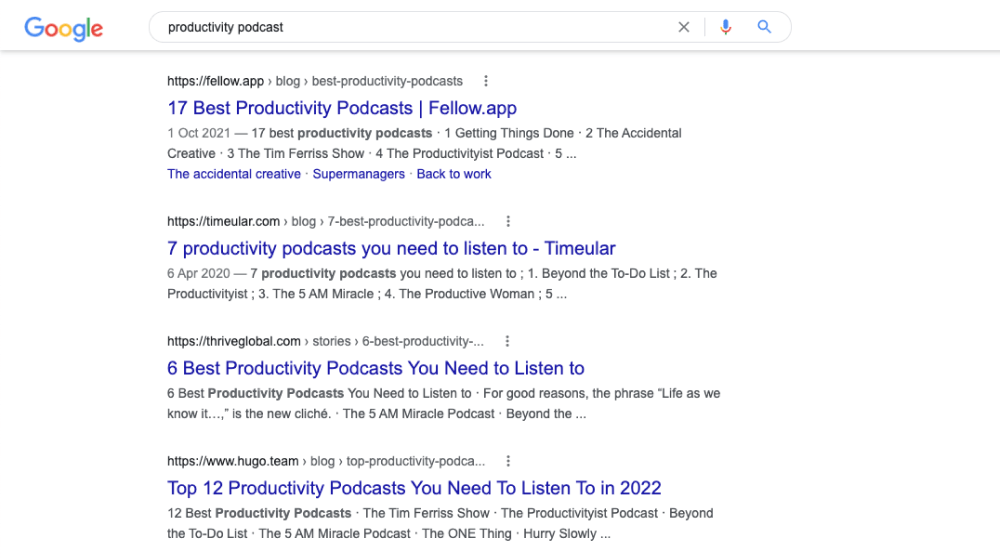Click the Google logo
The height and width of the screenshot is (558, 1000).
64,29
